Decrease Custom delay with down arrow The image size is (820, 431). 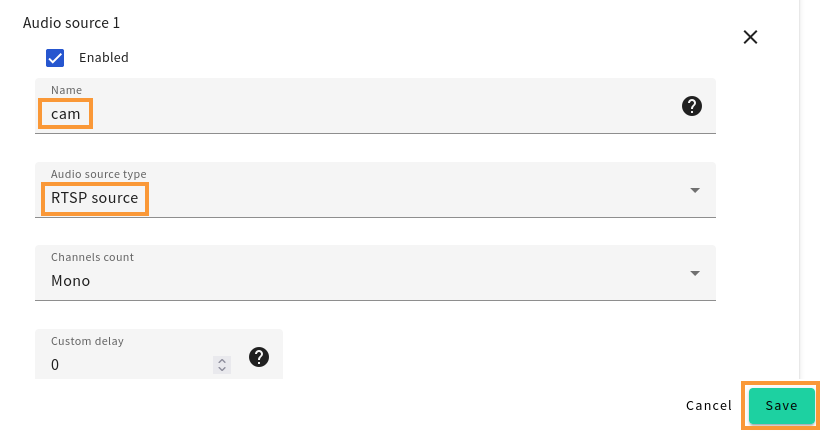pyautogui.click(x=222, y=369)
